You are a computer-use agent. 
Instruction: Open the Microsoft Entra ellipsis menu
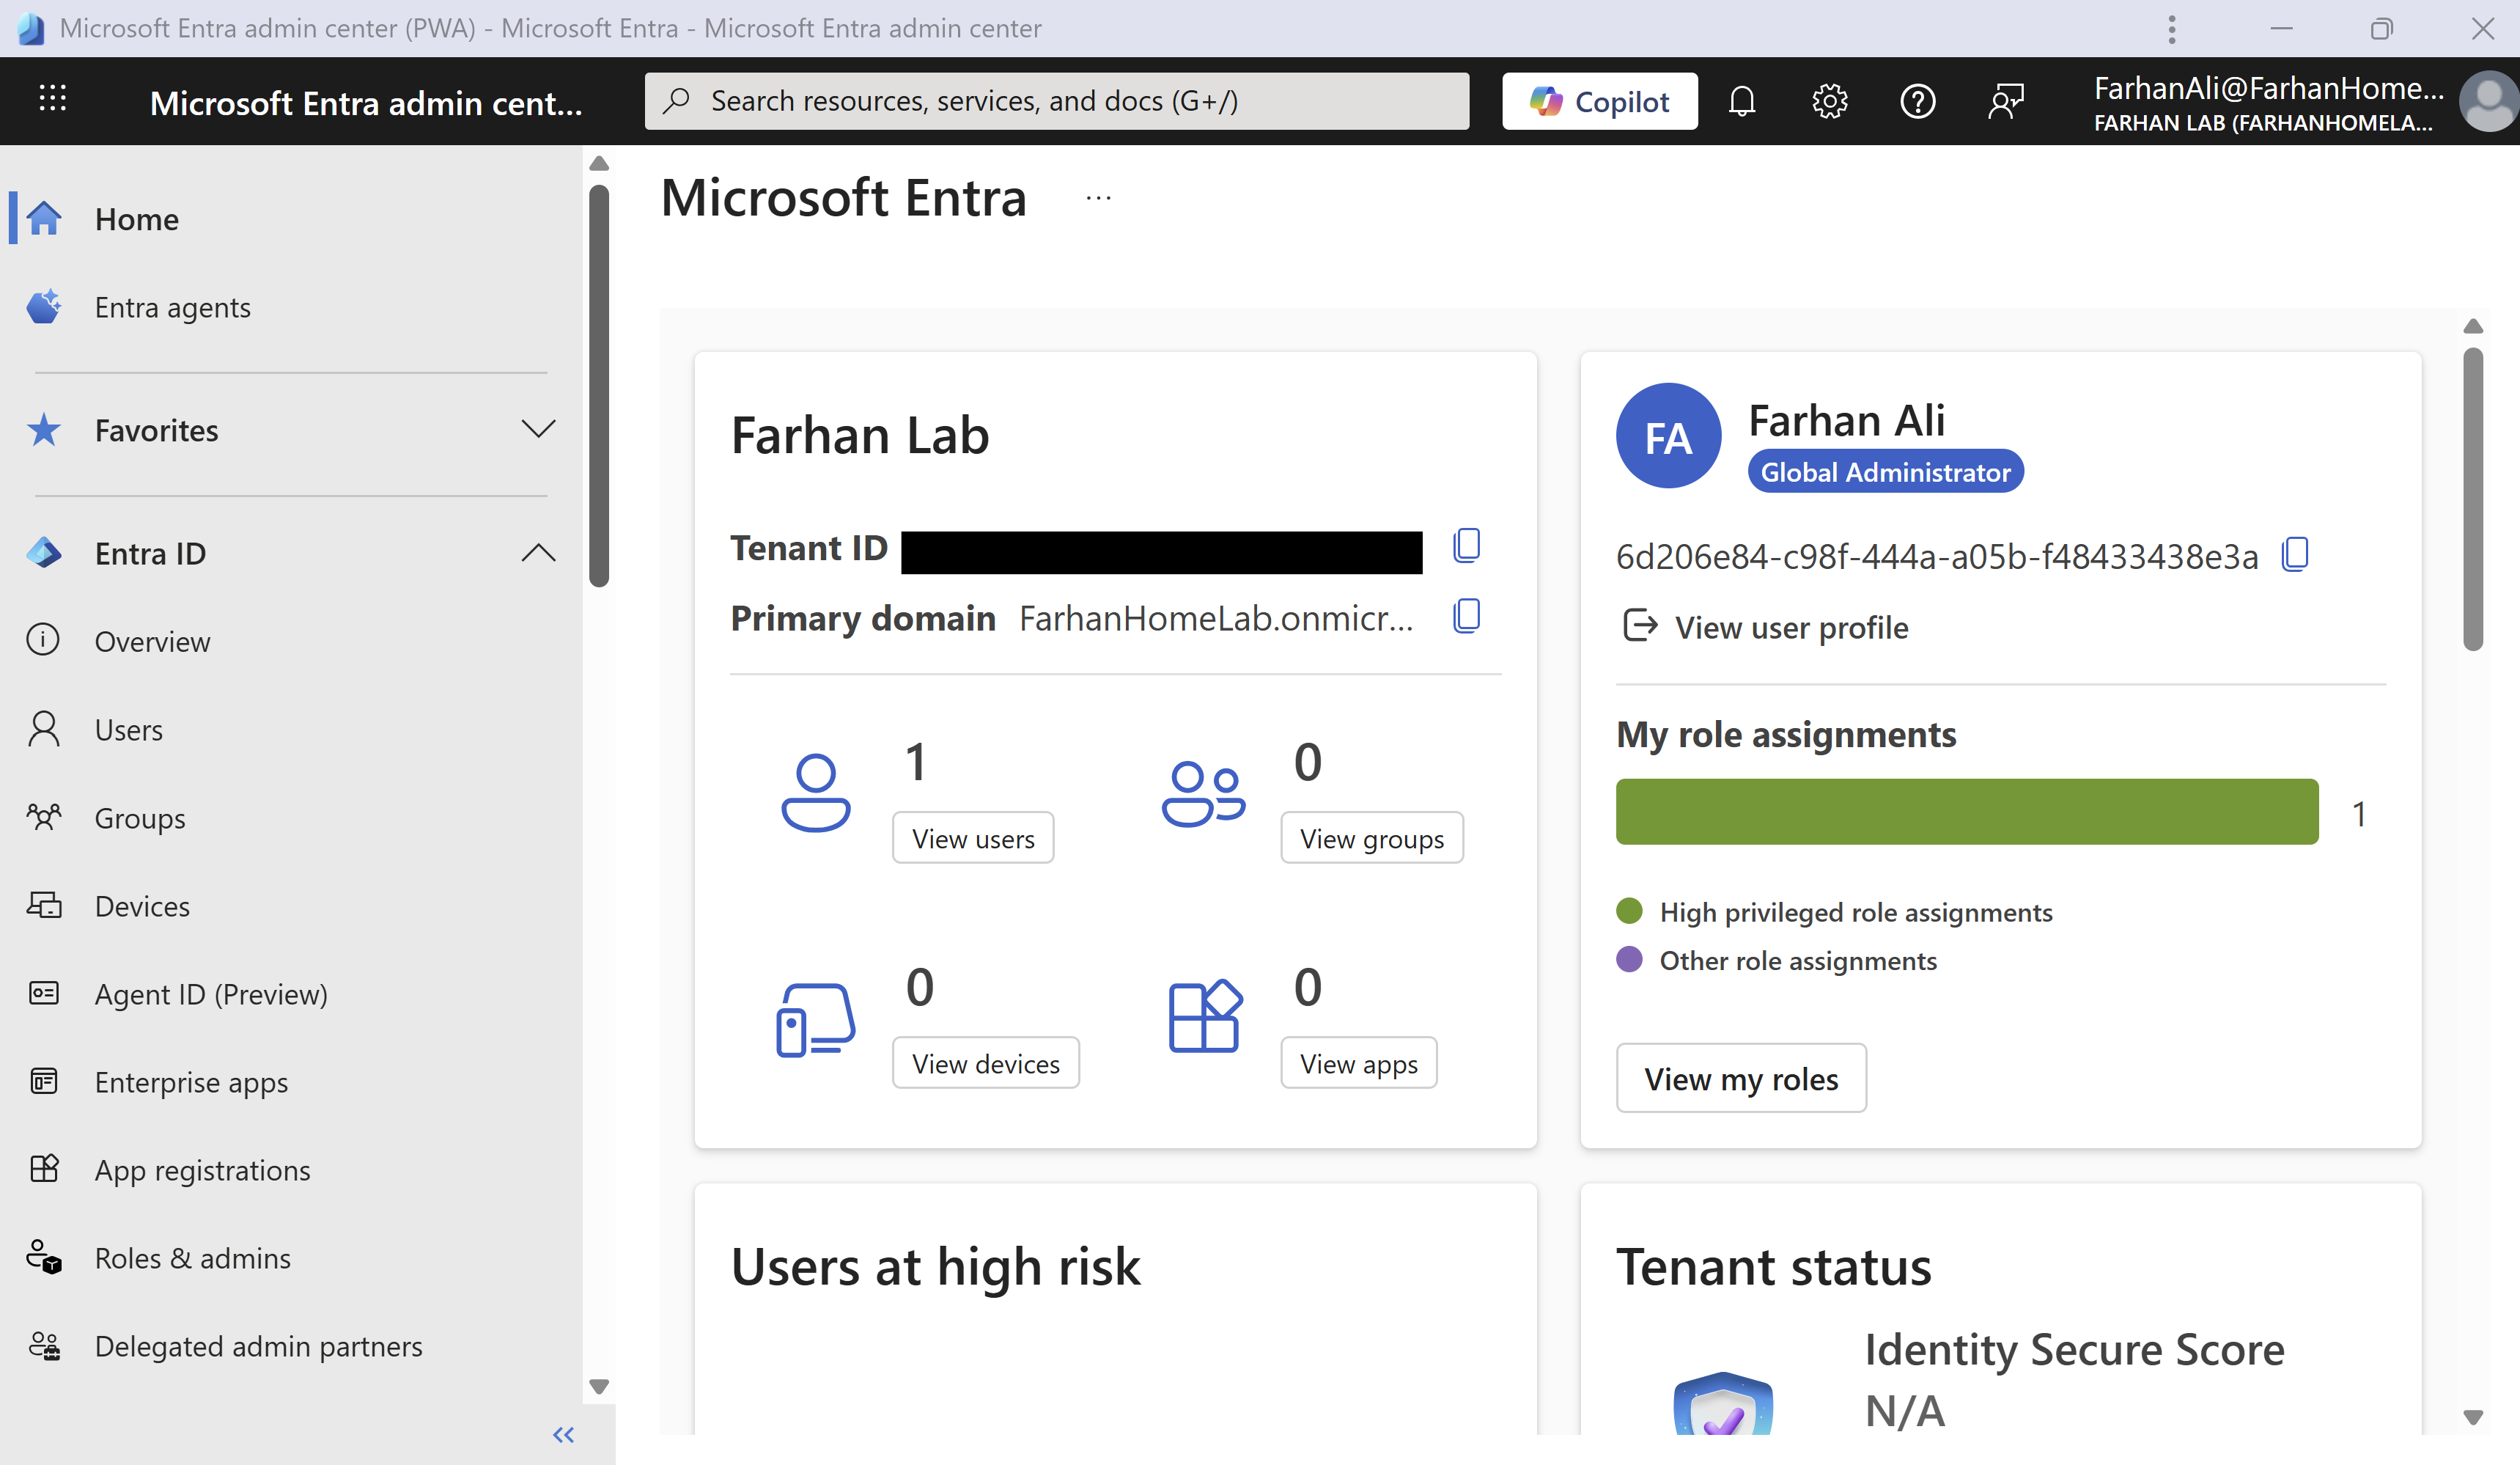[1098, 199]
